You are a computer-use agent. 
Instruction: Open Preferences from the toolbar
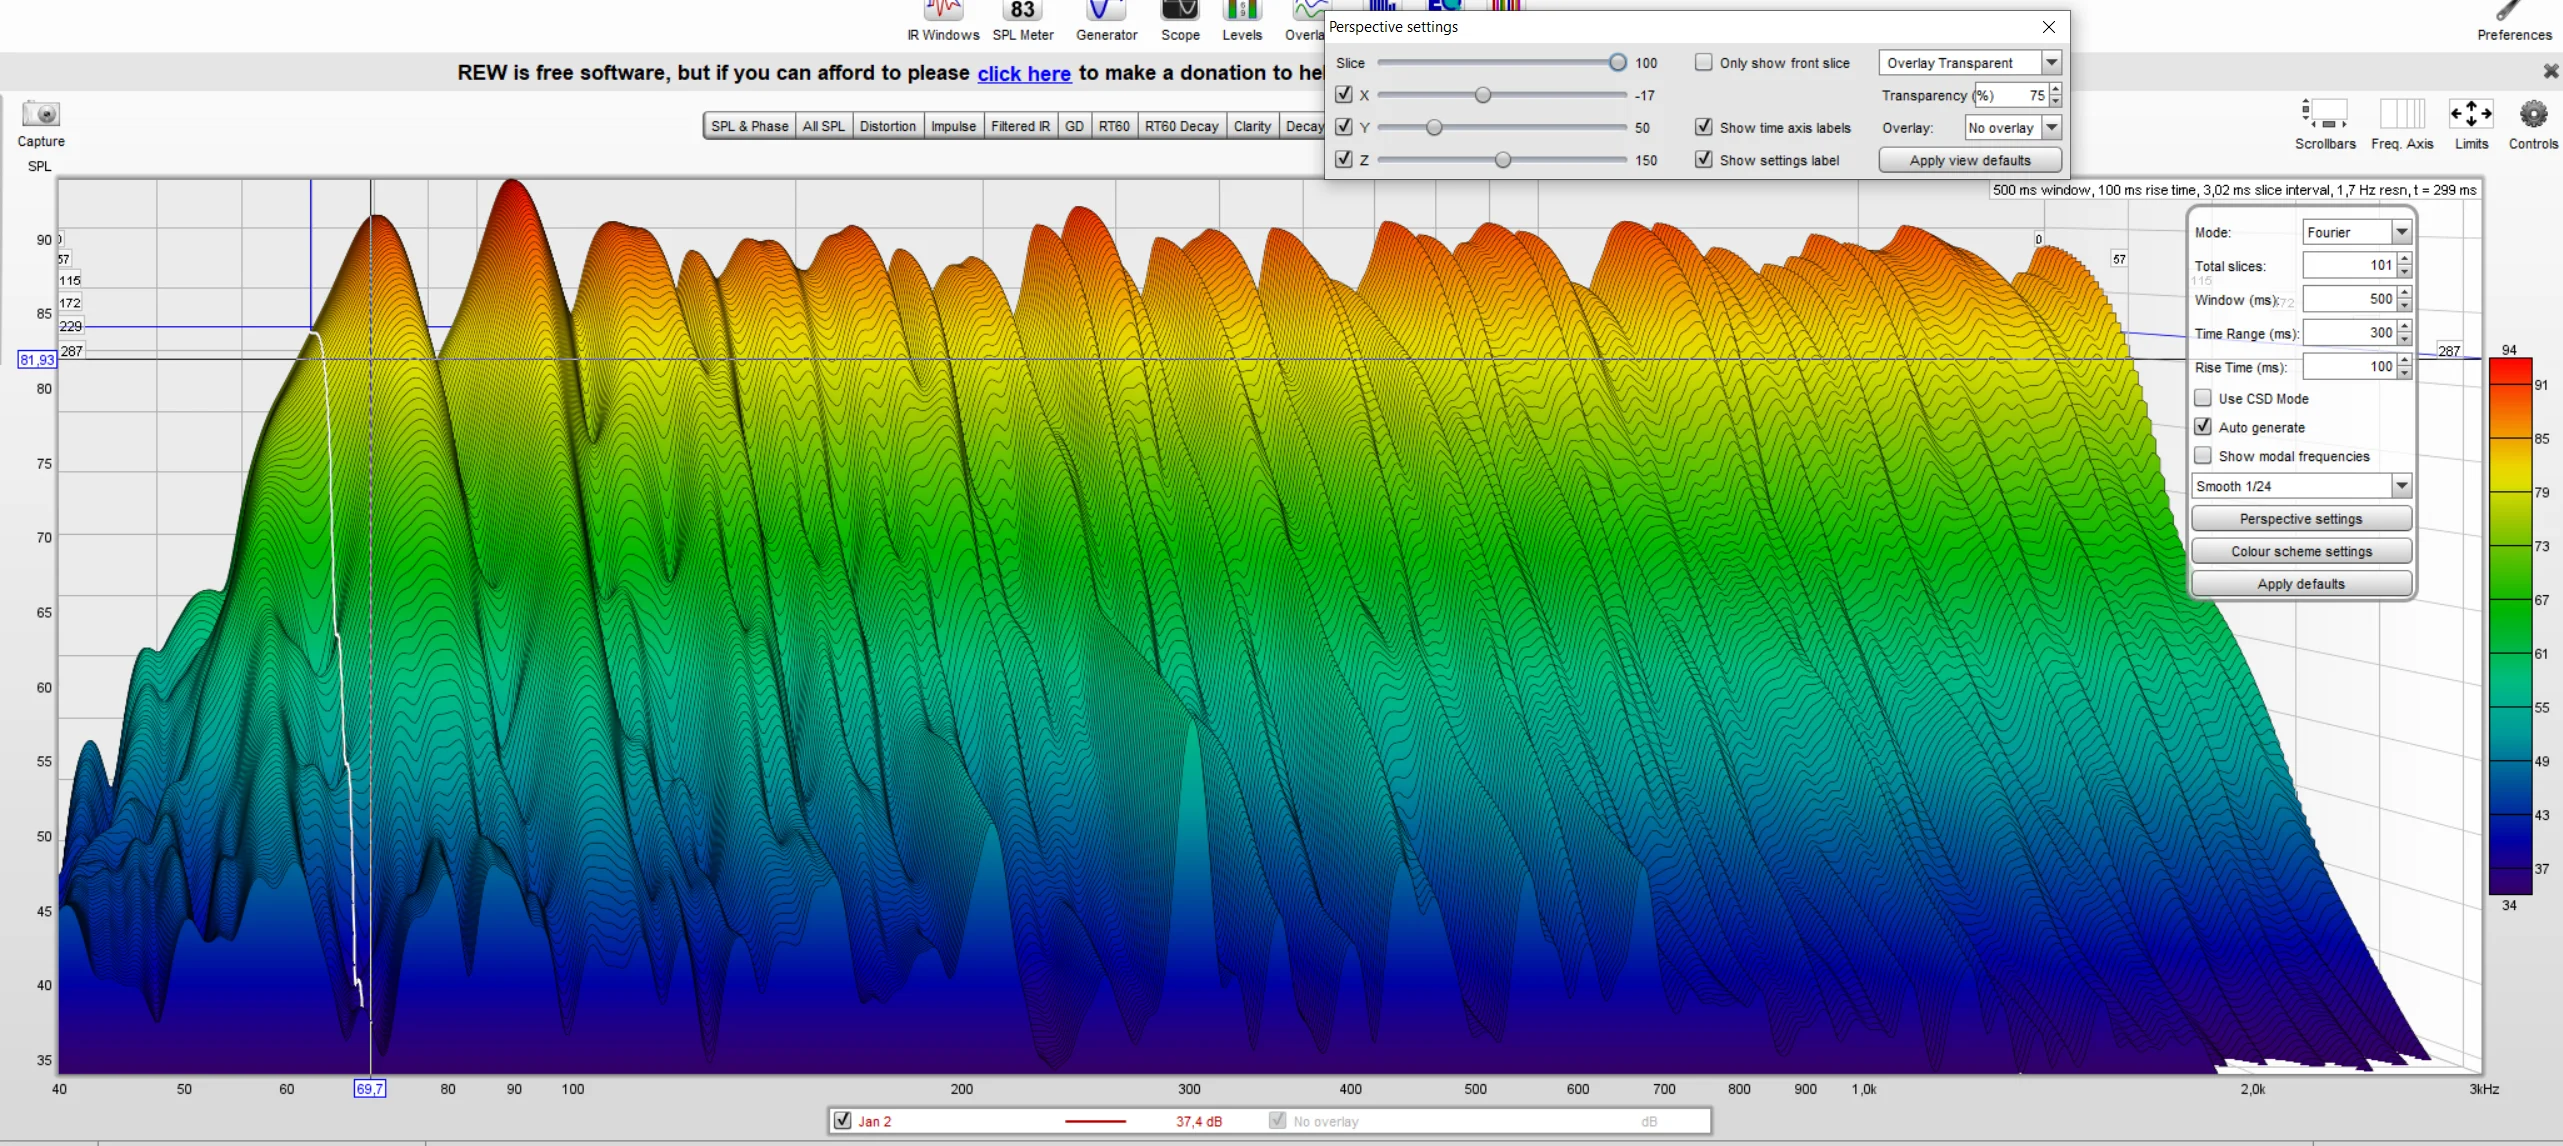(x=2514, y=22)
